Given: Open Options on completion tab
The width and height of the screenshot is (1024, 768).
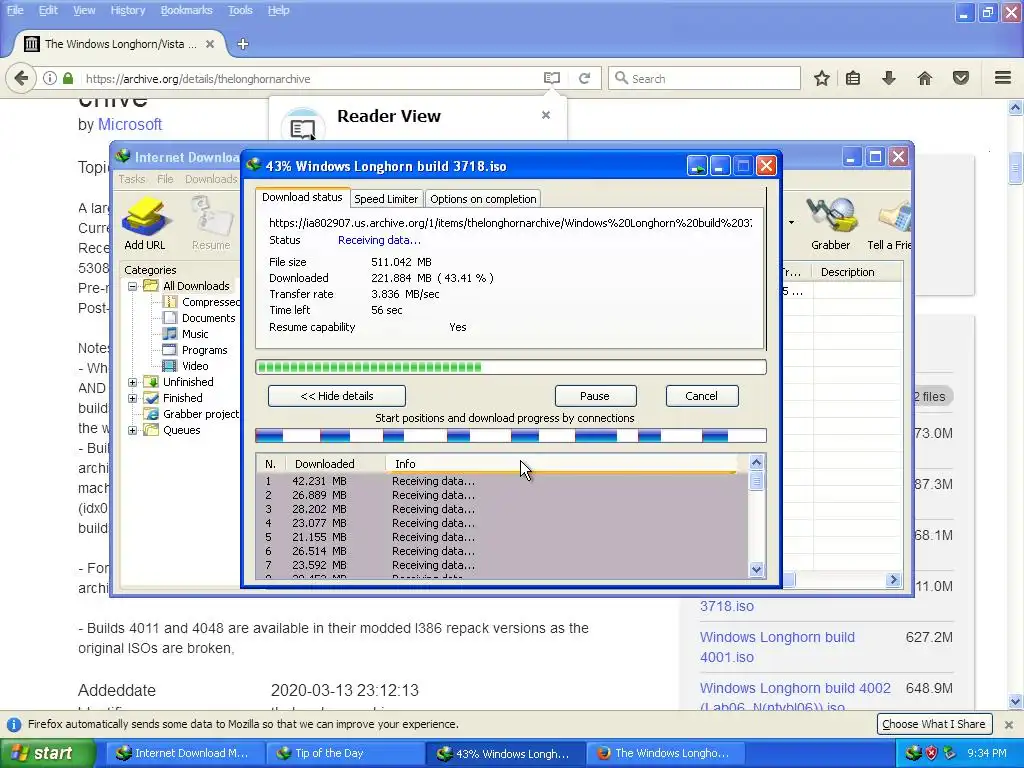Looking at the screenshot, I should (483, 199).
